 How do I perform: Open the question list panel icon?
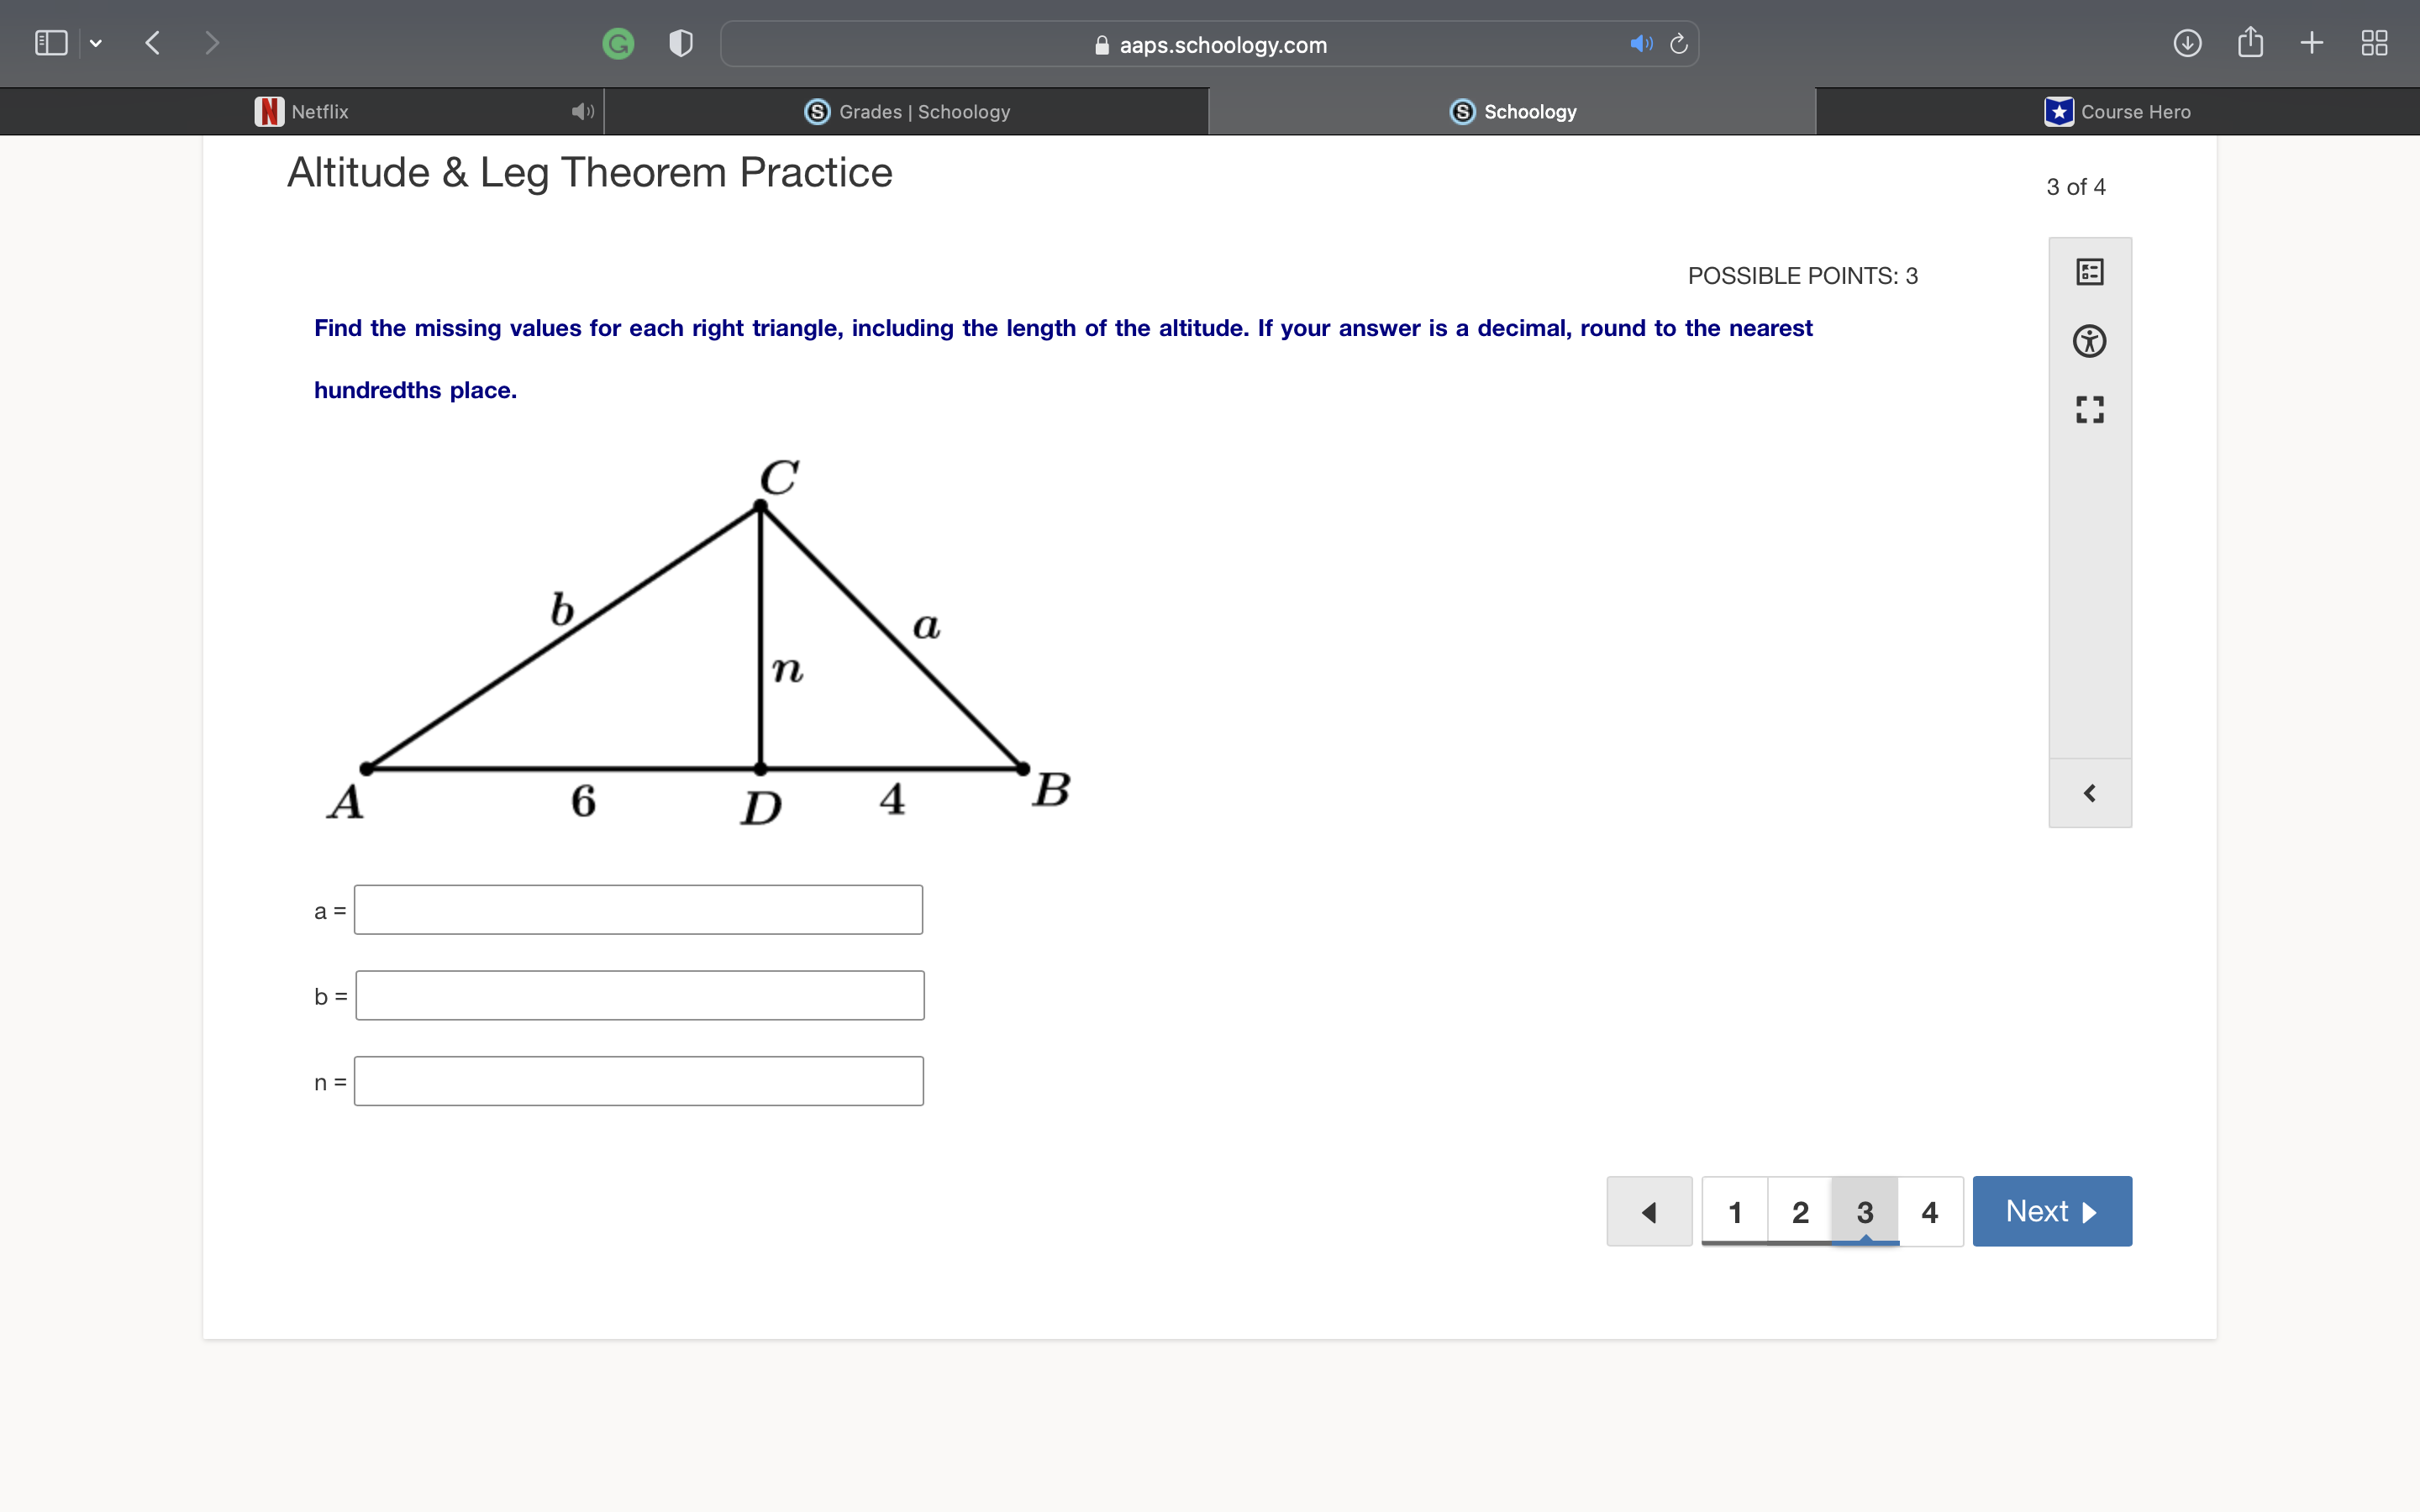click(x=2089, y=272)
